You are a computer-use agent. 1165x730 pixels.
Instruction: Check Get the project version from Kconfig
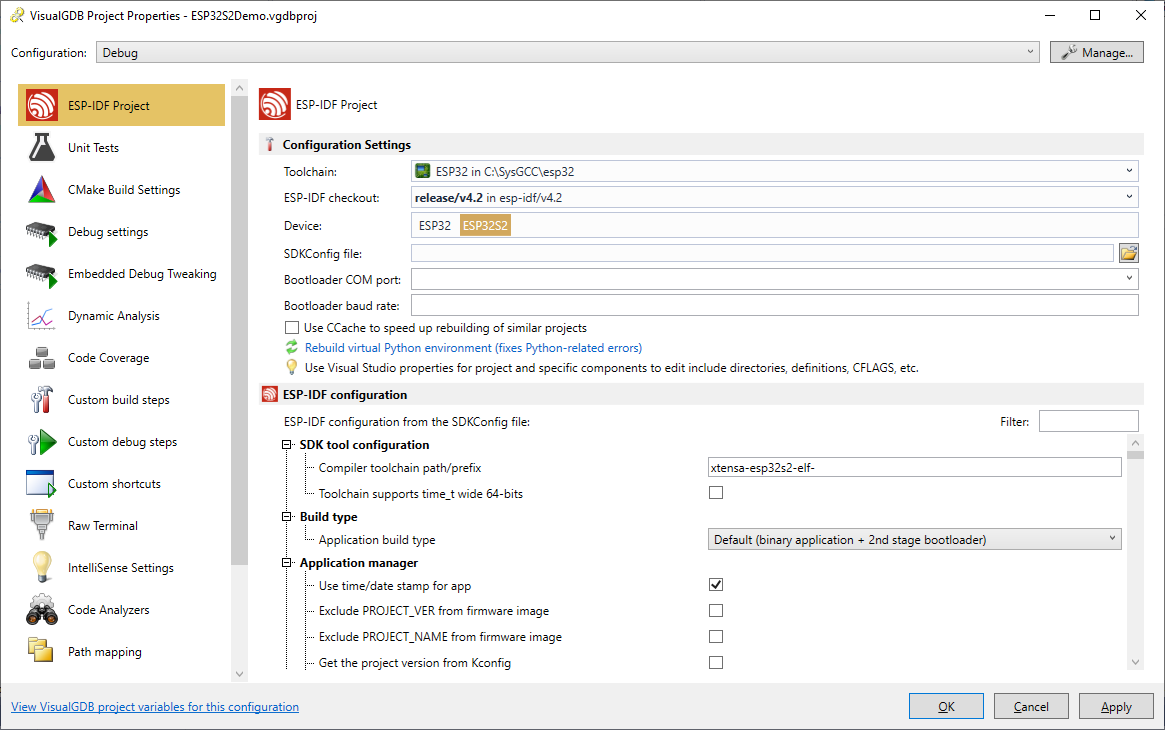[715, 662]
